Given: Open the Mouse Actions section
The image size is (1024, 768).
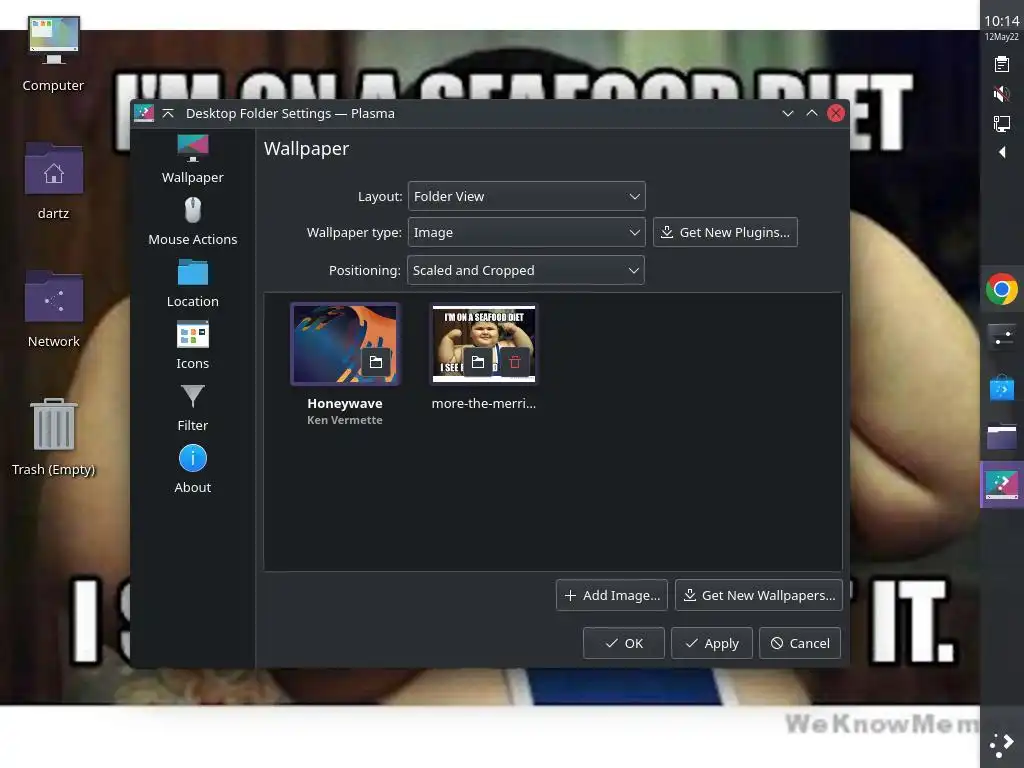Looking at the screenshot, I should [x=192, y=221].
